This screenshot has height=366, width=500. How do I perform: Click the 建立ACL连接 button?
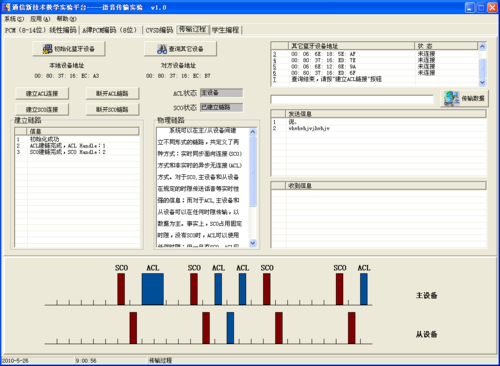point(42,93)
